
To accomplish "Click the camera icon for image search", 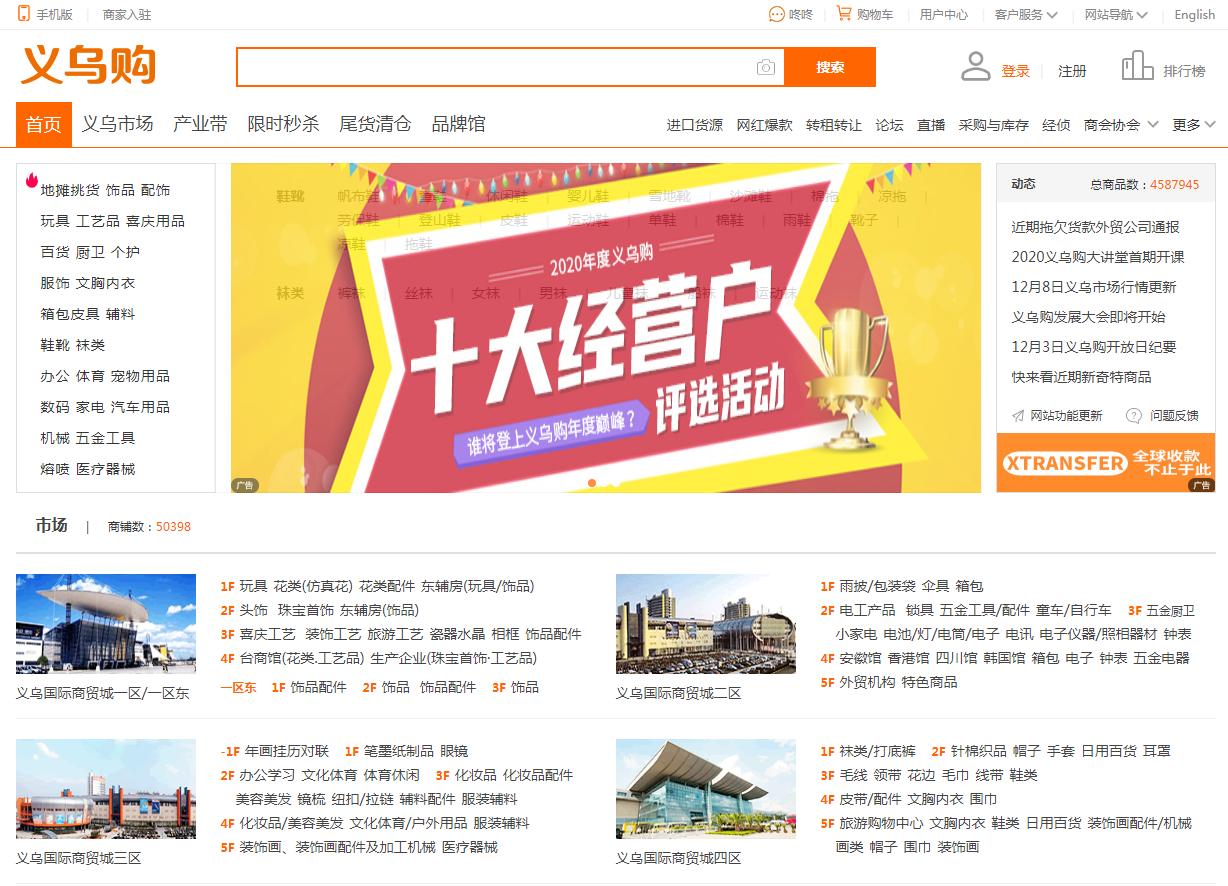I will pyautogui.click(x=764, y=67).
